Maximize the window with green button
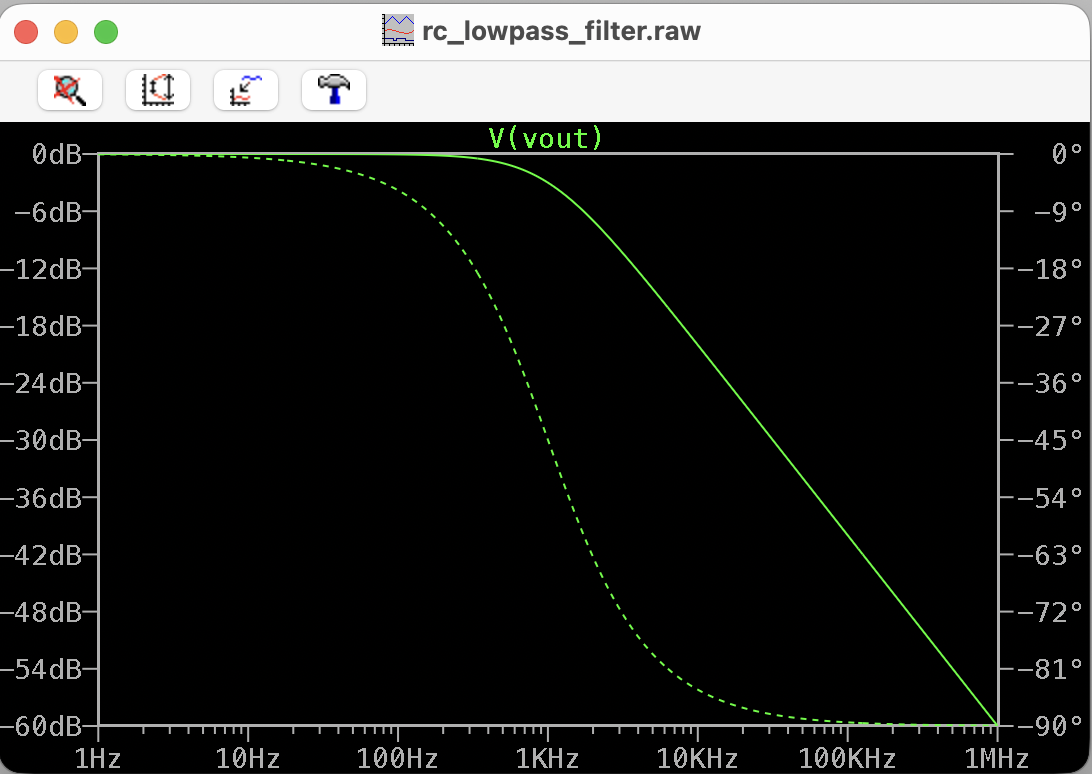 pos(106,32)
